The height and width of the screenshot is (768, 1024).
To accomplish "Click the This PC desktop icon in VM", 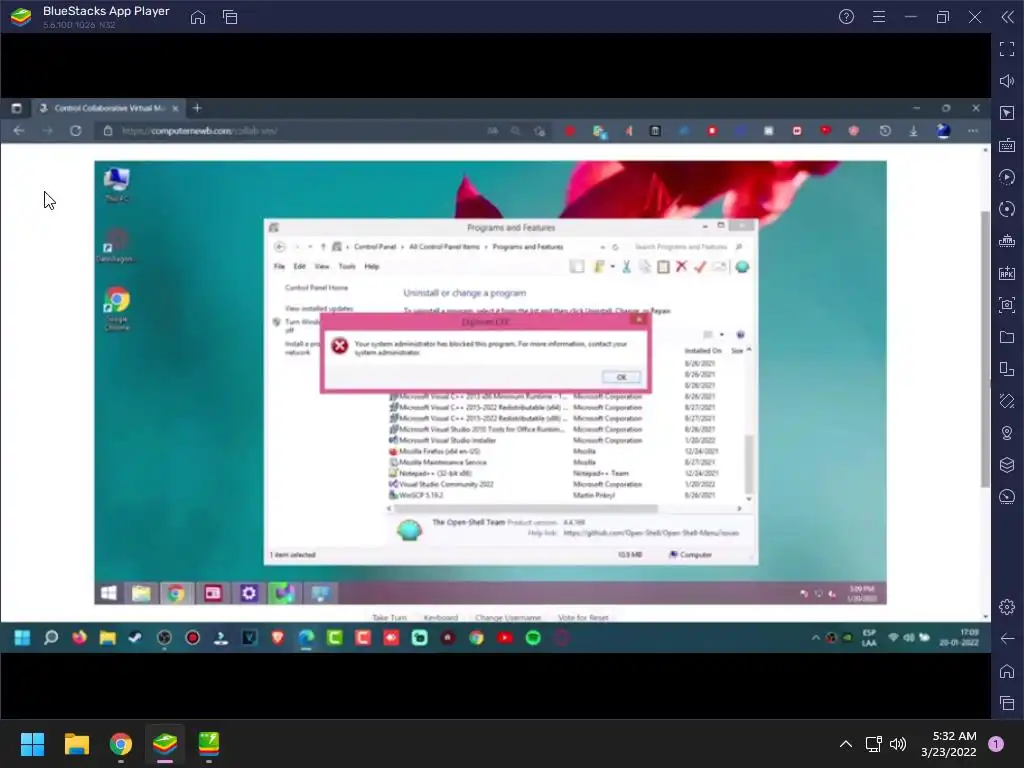I will click(x=117, y=185).
